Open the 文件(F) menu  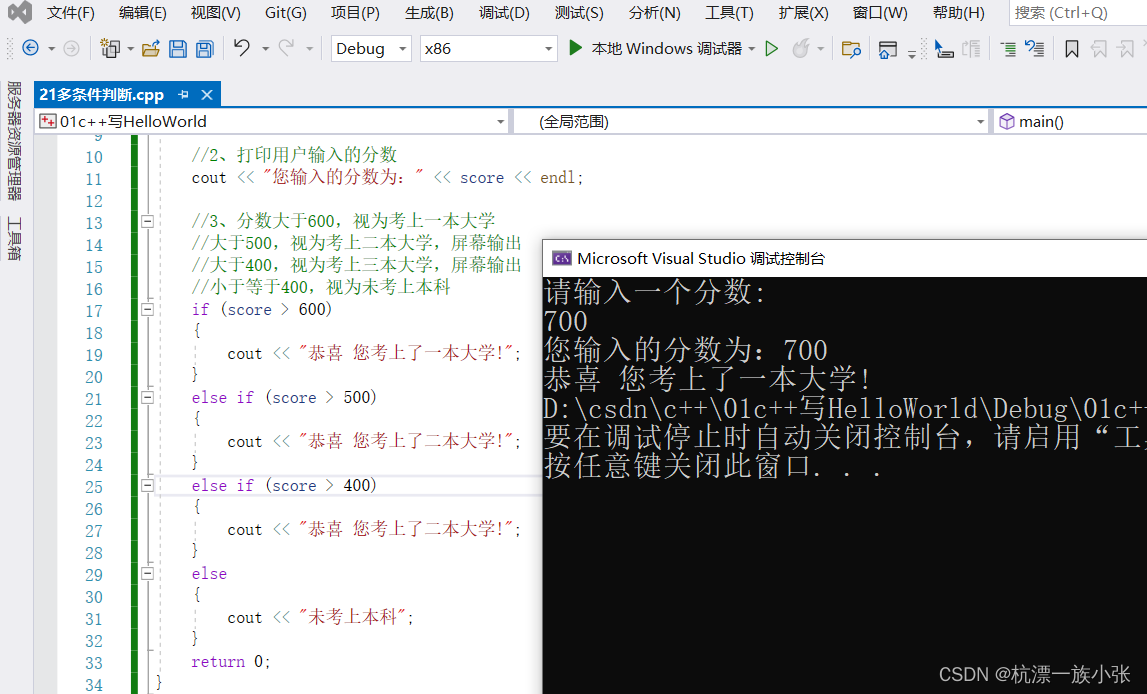tap(71, 12)
